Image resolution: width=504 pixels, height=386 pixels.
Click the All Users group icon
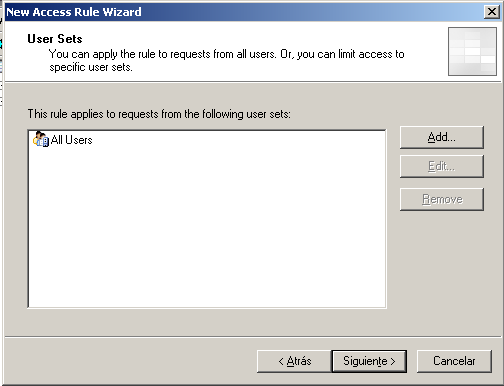click(41, 139)
